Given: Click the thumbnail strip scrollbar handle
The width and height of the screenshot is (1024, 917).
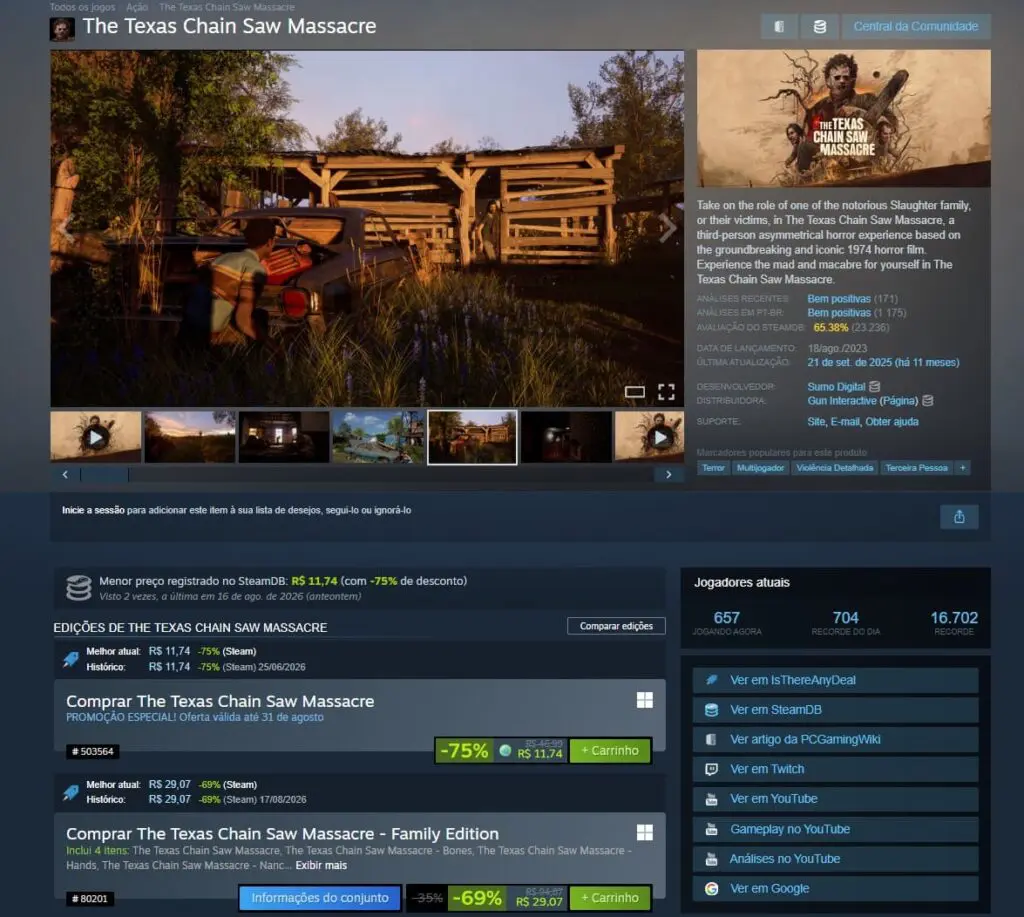Looking at the screenshot, I should (104, 475).
